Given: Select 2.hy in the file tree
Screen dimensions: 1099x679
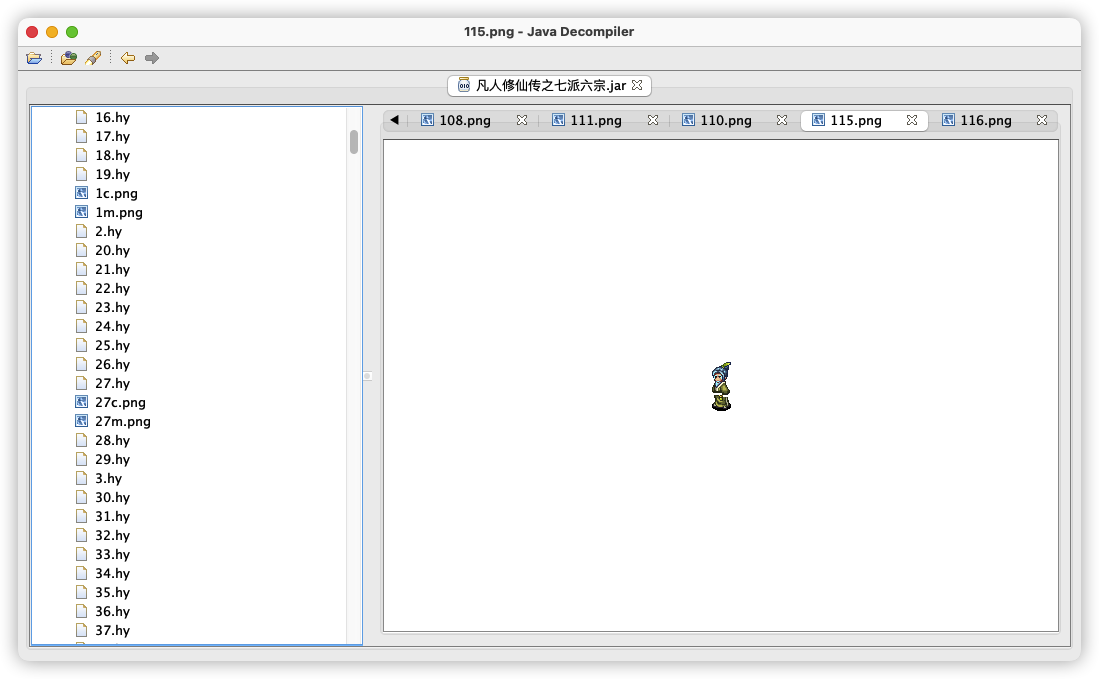Looking at the screenshot, I should [x=109, y=231].
